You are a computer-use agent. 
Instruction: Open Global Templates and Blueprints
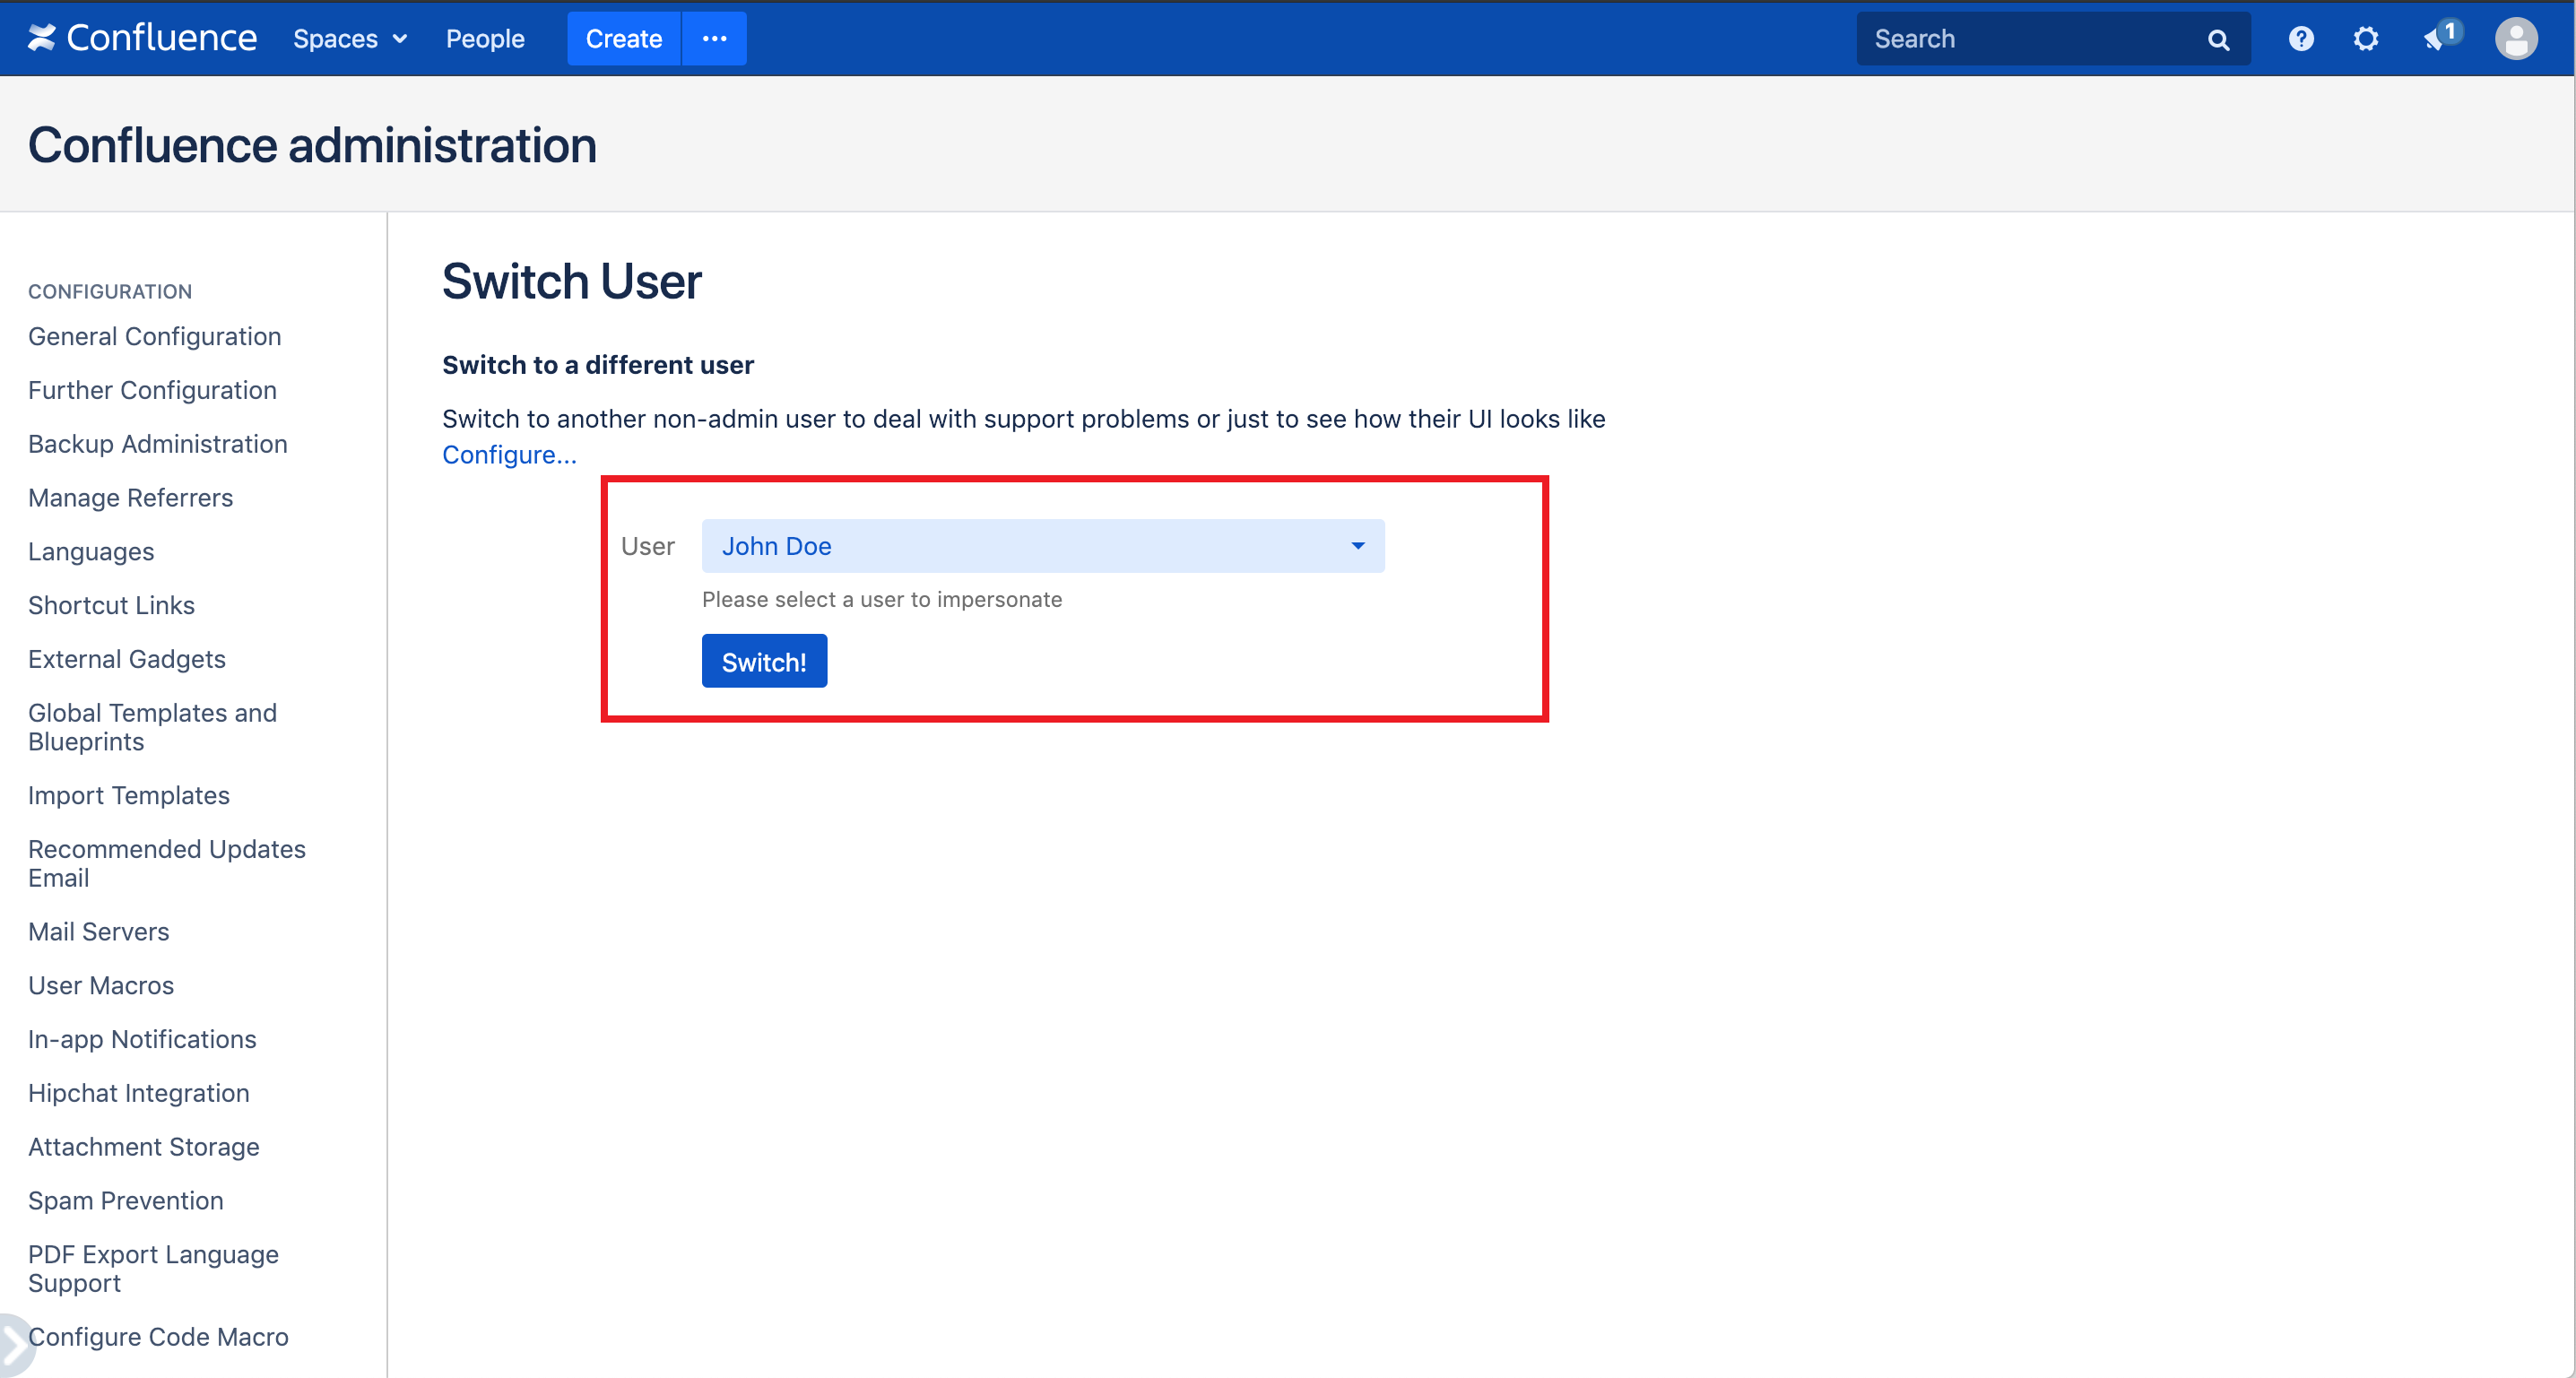pos(152,727)
